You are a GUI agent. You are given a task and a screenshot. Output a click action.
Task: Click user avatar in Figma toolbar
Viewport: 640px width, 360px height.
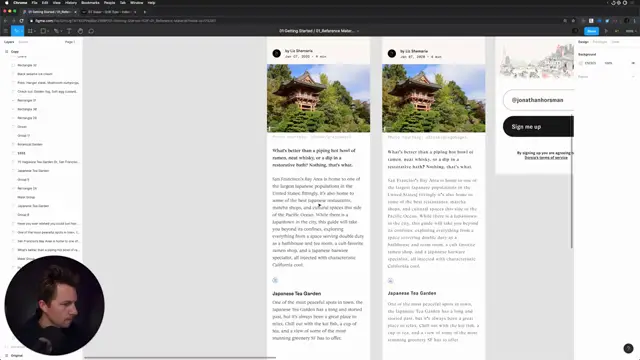point(575,31)
